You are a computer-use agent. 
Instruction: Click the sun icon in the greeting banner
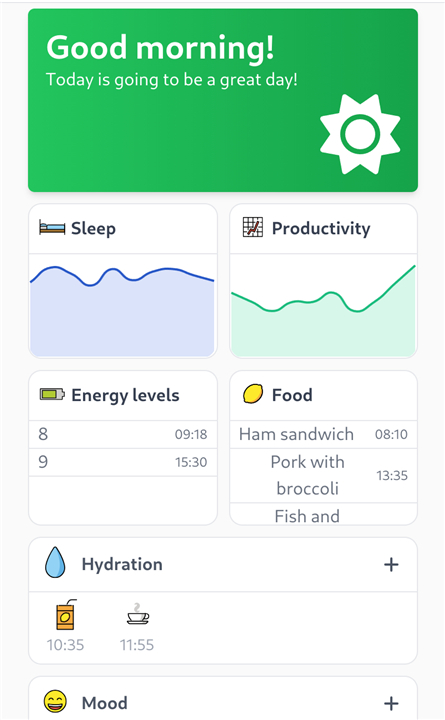coord(360,135)
